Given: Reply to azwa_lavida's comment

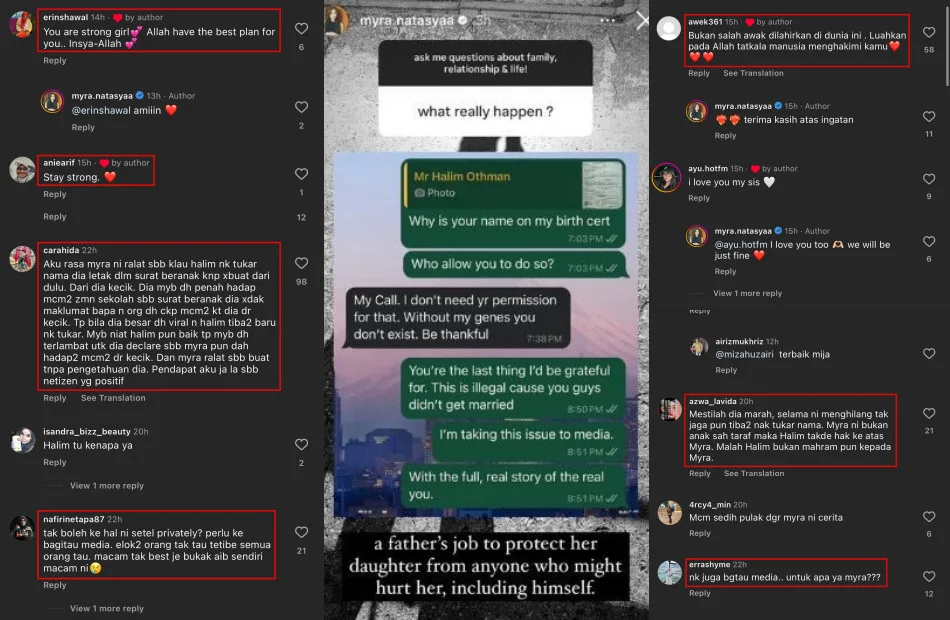Looking at the screenshot, I should coord(700,473).
